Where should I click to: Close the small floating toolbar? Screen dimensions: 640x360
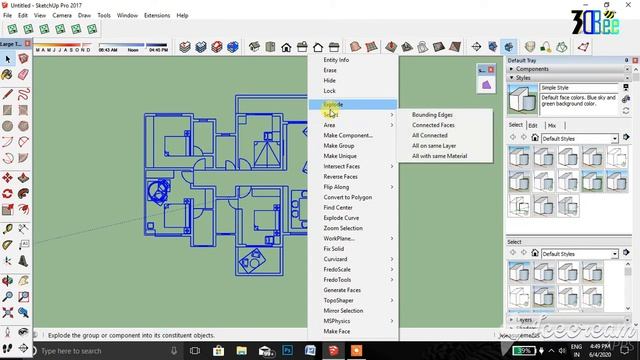click(491, 70)
